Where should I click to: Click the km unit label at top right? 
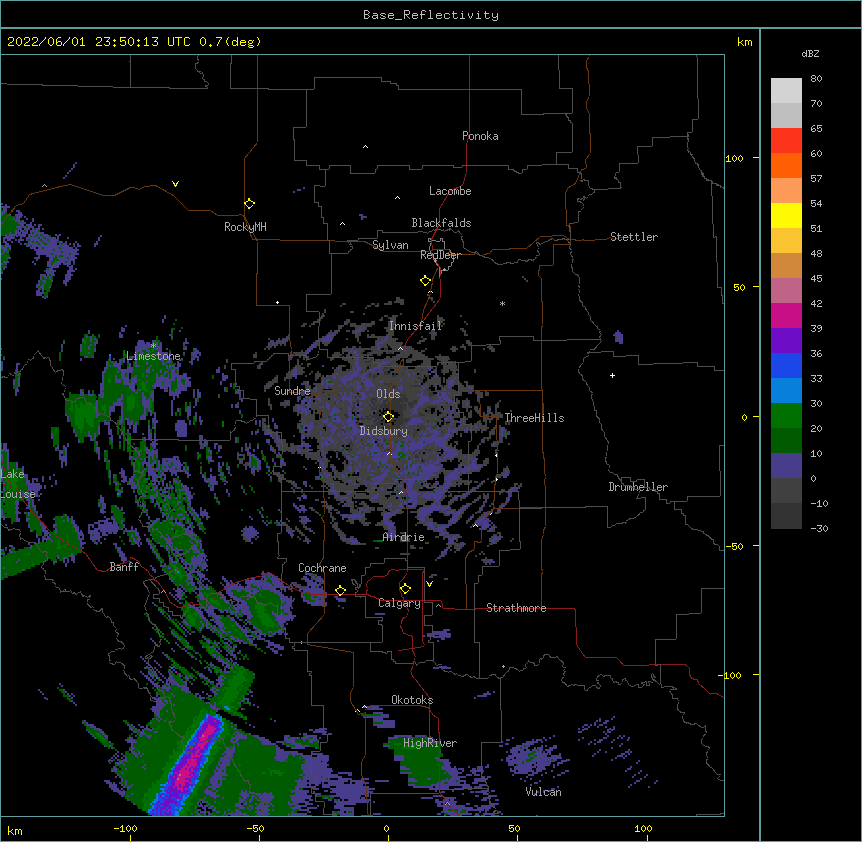(x=745, y=42)
